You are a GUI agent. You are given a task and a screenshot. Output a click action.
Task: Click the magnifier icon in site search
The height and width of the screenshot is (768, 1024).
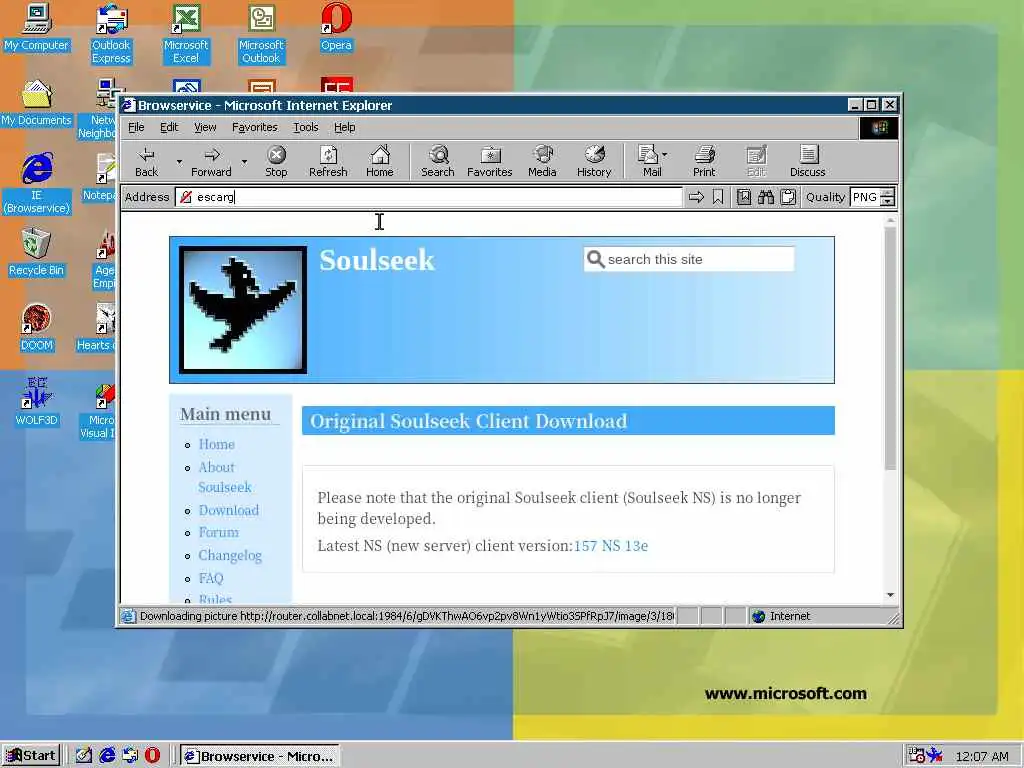[595, 259]
